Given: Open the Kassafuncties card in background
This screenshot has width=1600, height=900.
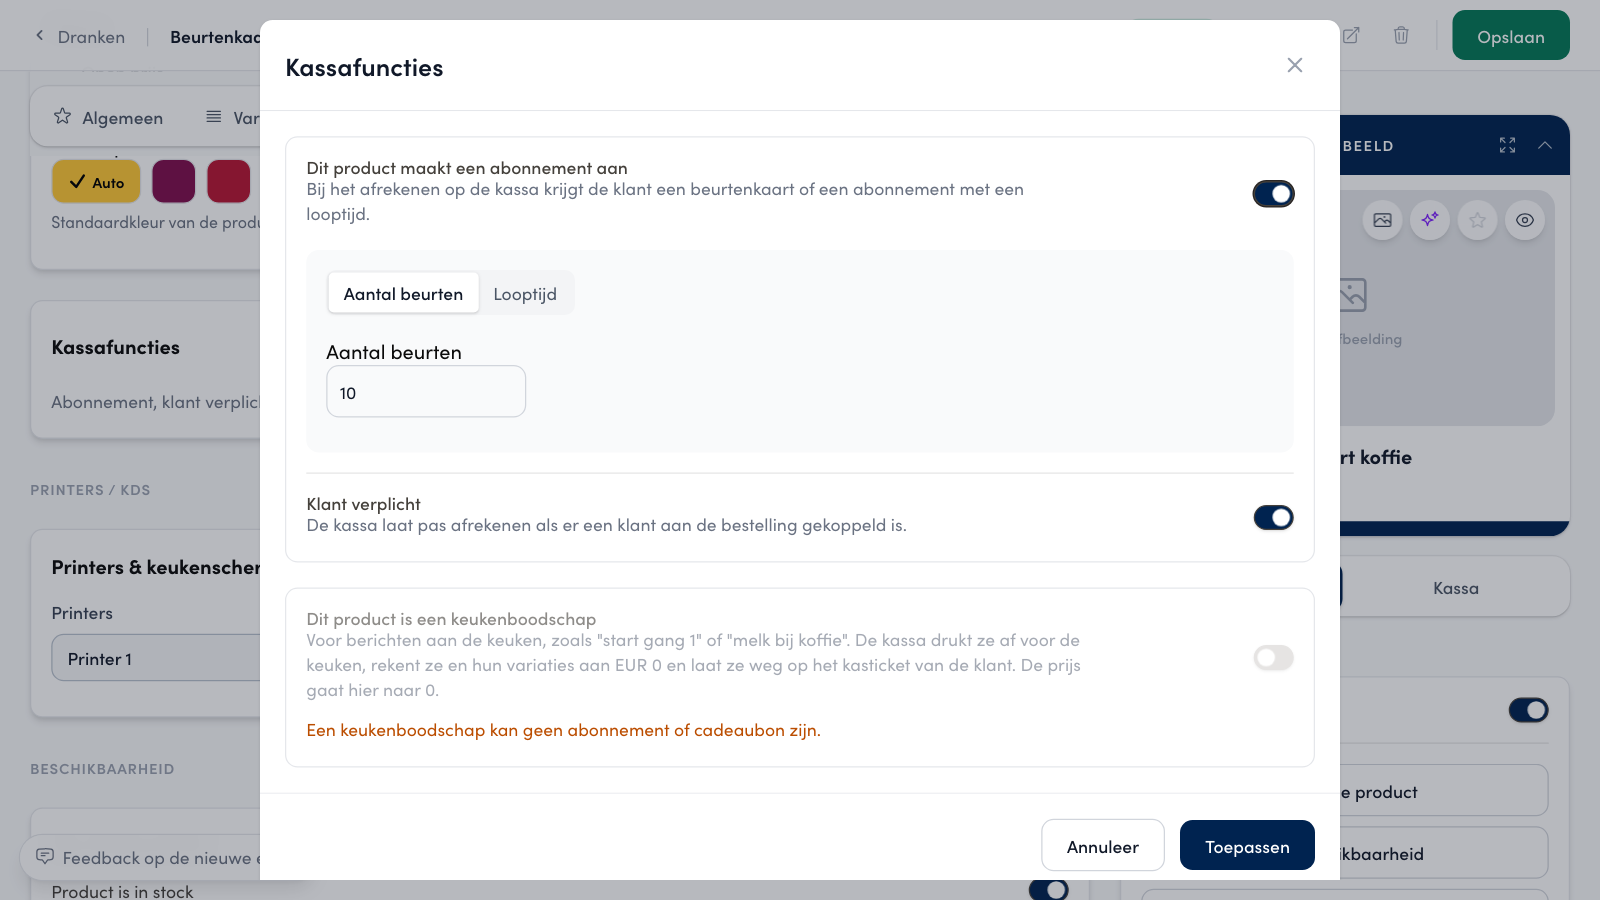Looking at the screenshot, I should click(x=146, y=370).
